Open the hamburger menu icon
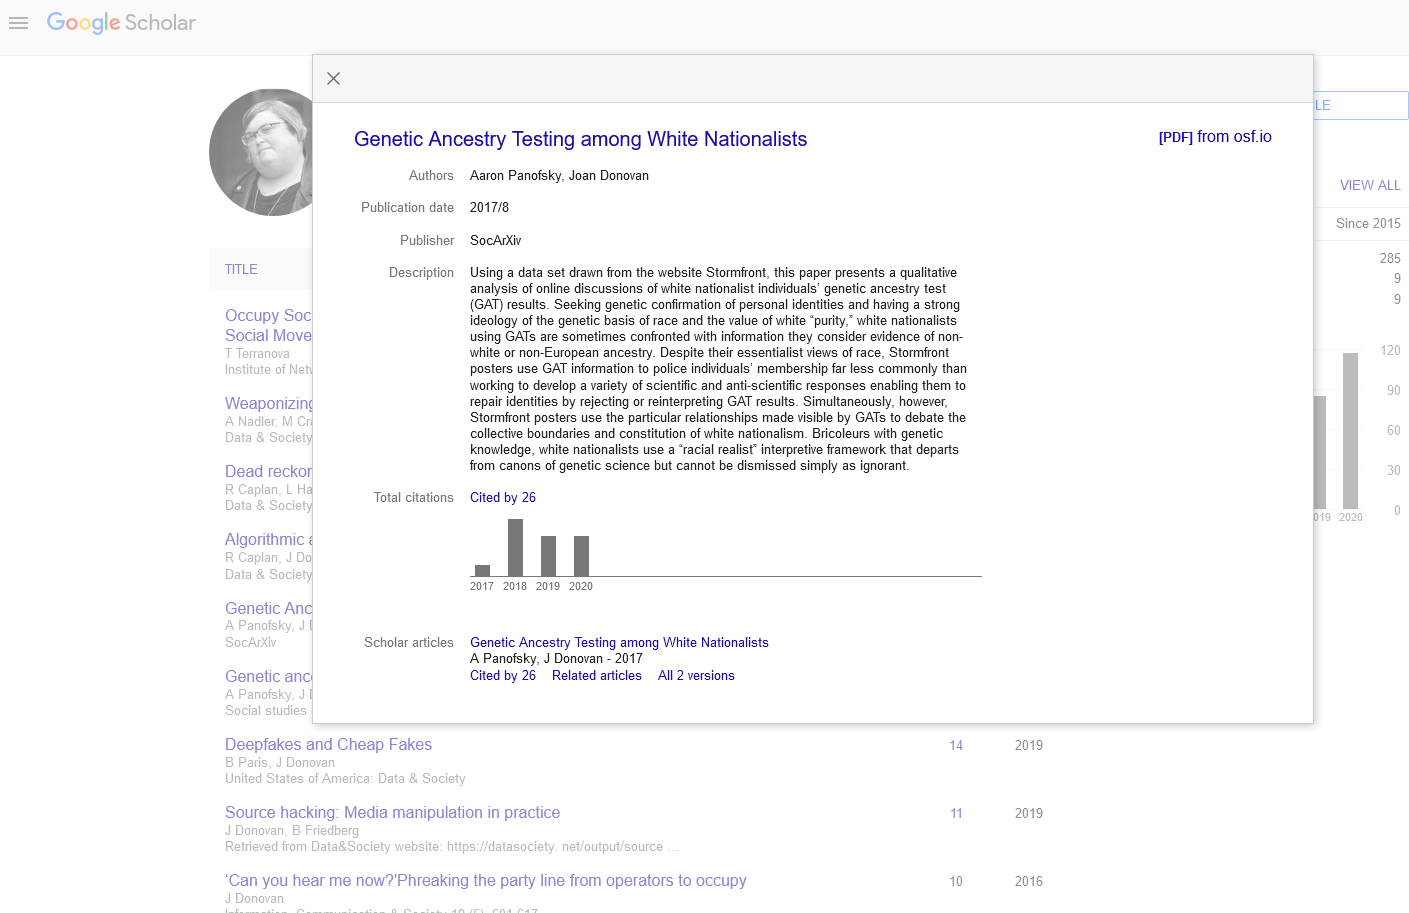 pyautogui.click(x=18, y=23)
